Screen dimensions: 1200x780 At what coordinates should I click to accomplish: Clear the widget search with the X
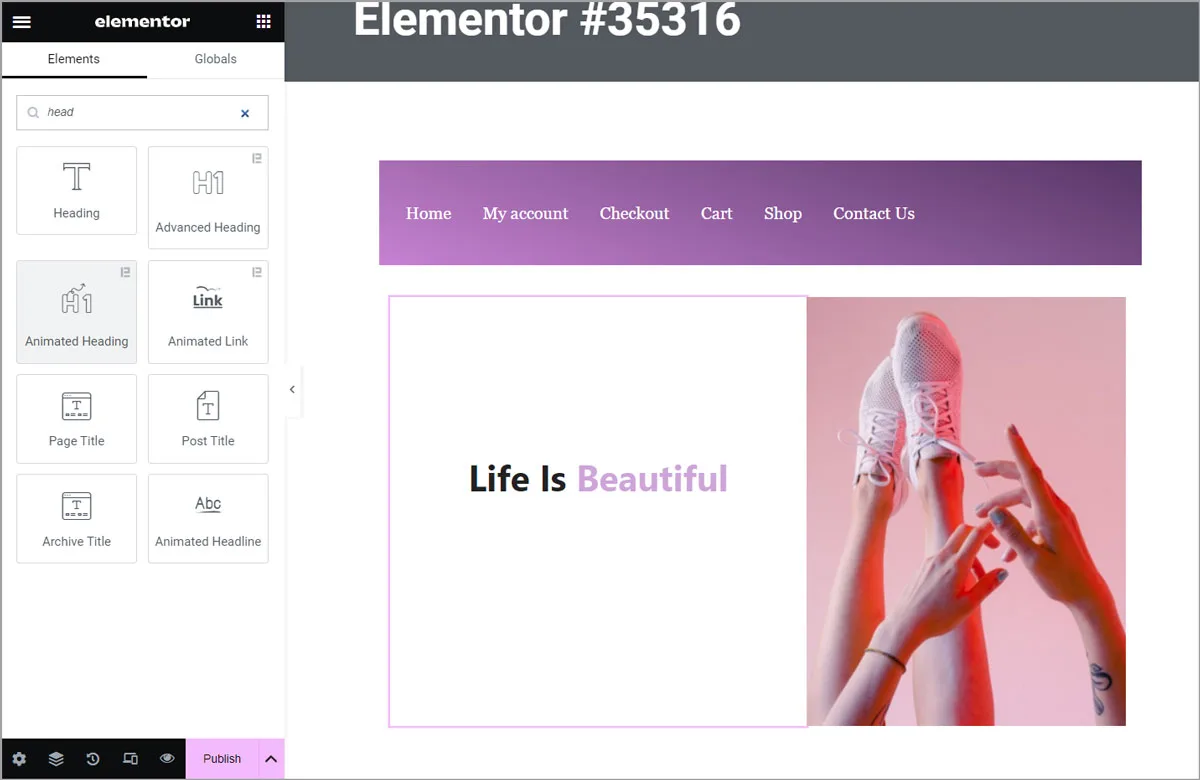(245, 114)
